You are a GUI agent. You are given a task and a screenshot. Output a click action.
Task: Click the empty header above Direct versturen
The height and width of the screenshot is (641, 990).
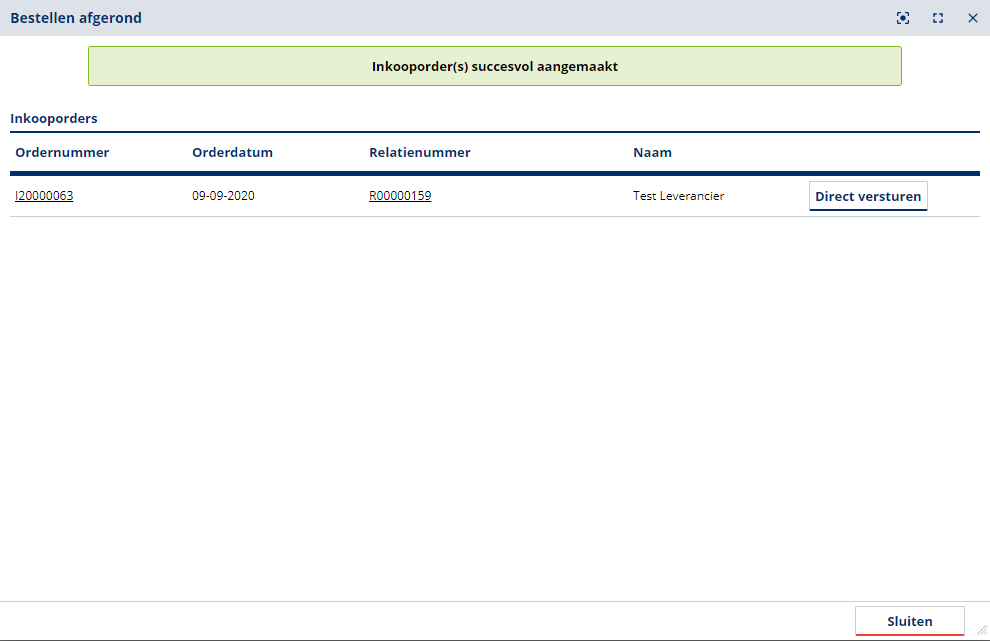(x=868, y=153)
